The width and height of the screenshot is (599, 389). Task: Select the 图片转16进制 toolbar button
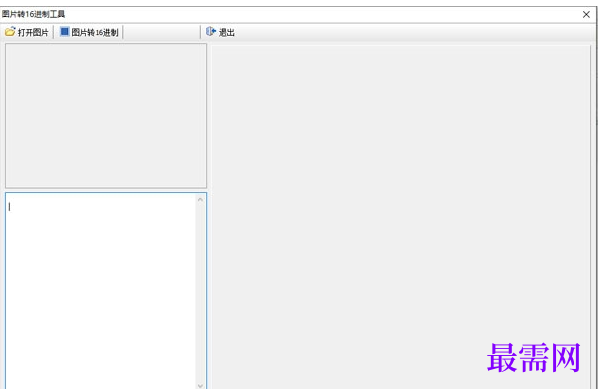89,32
